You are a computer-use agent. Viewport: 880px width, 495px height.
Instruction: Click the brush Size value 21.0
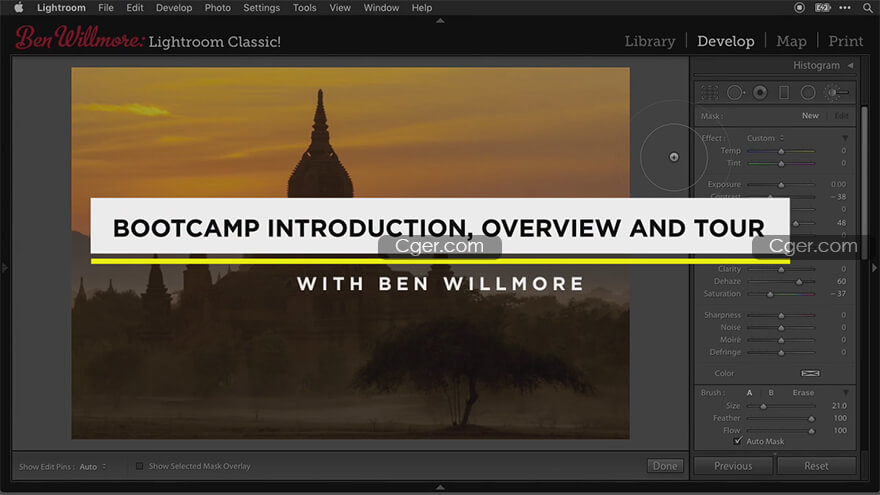click(x=840, y=405)
